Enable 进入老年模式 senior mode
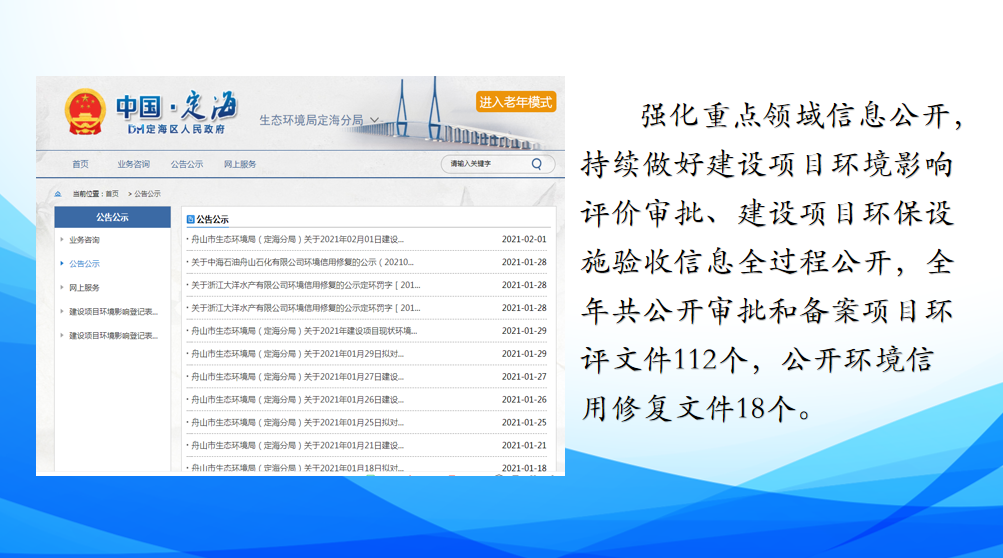The image size is (1003, 558). pyautogui.click(x=515, y=102)
